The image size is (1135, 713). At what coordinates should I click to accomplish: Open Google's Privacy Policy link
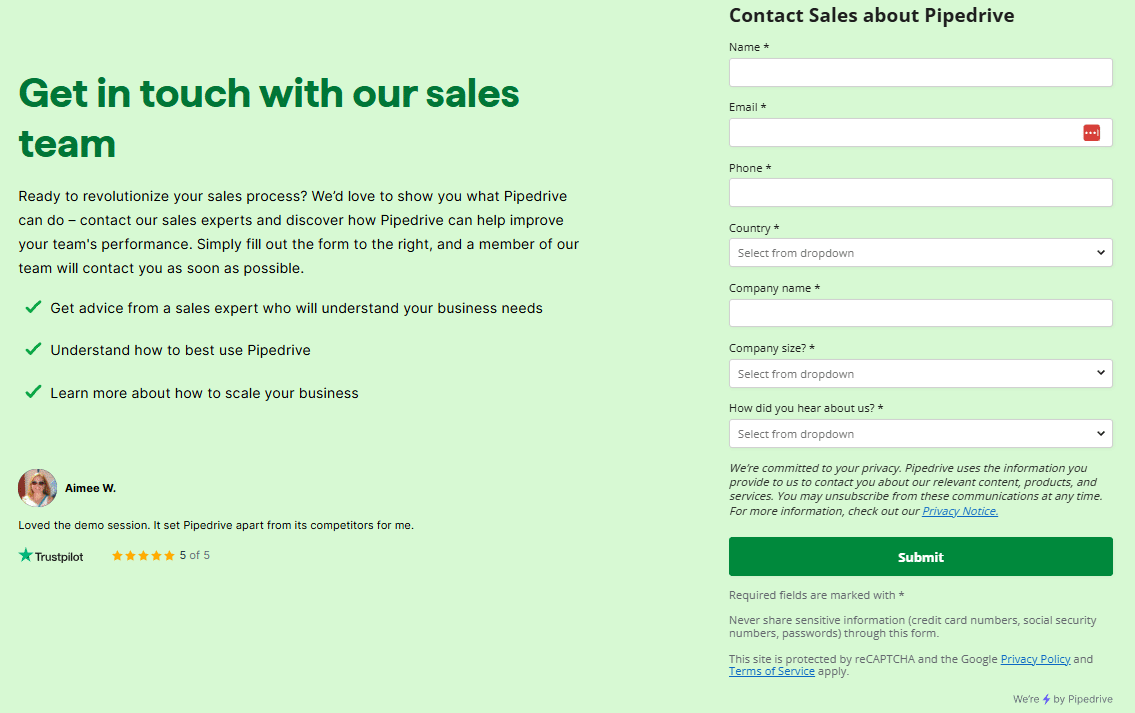click(1035, 659)
